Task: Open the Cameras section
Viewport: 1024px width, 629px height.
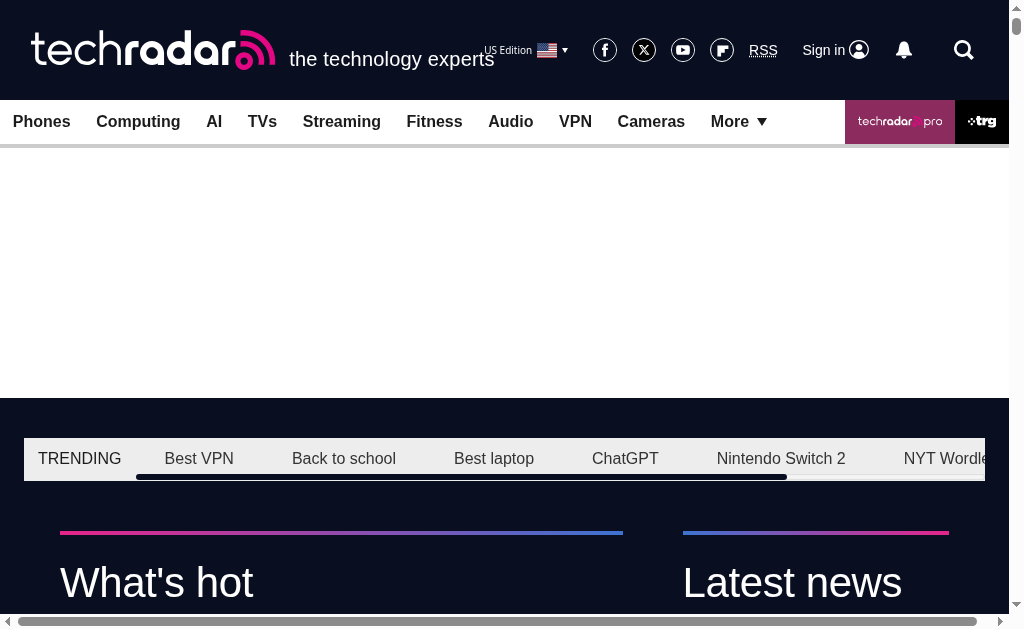Action: point(651,121)
